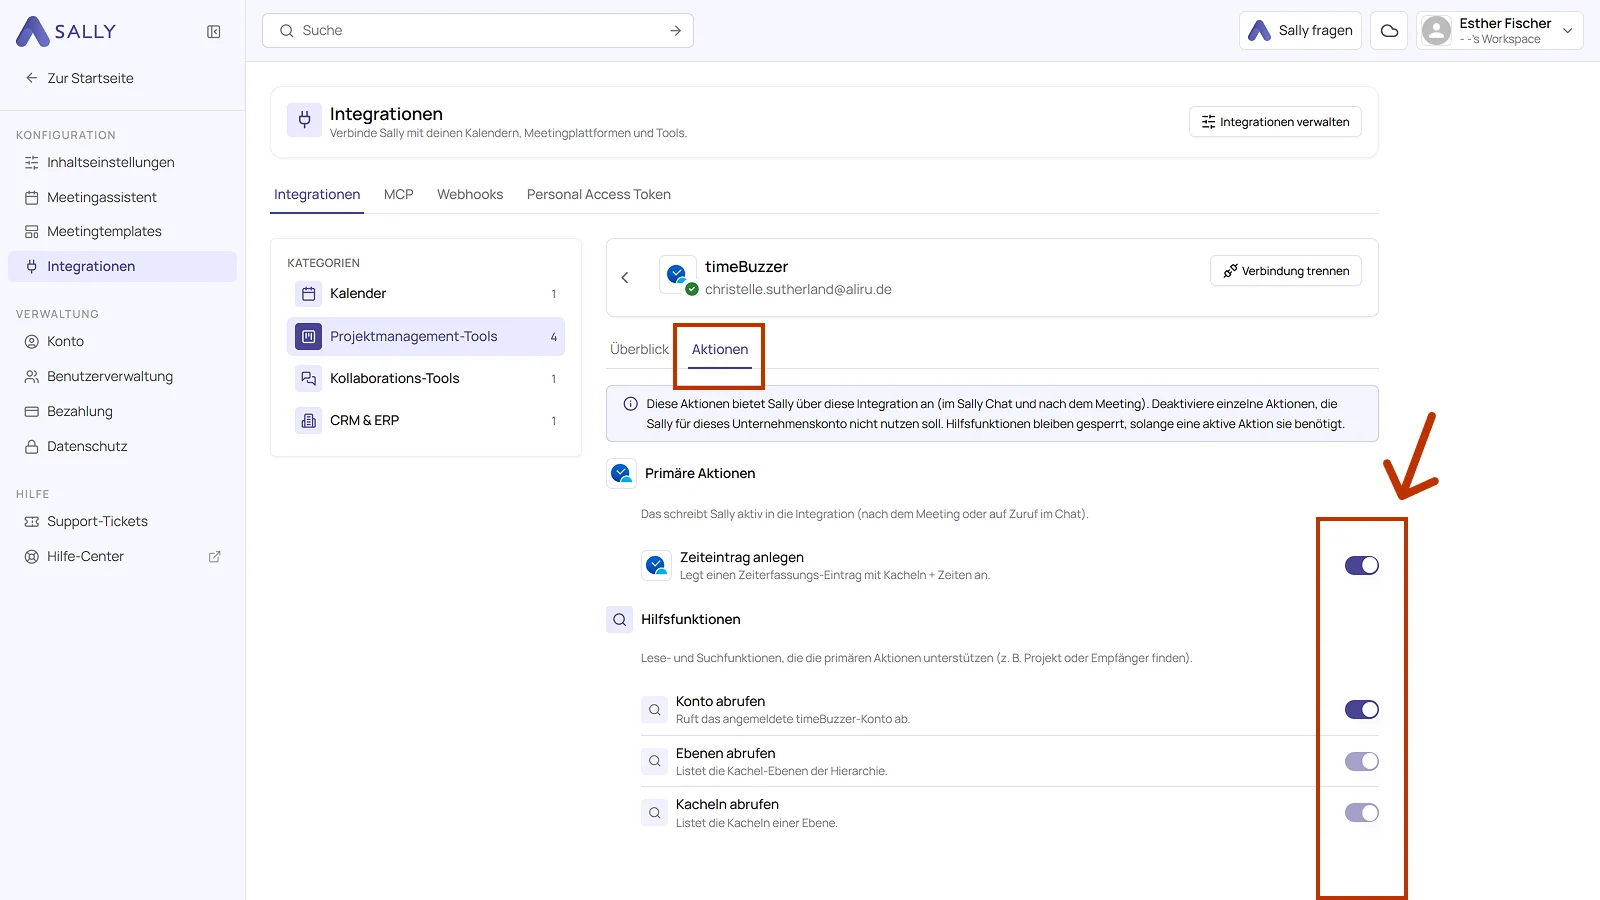The width and height of the screenshot is (1600, 900).
Task: Submit search with the arrow icon
Action: pyautogui.click(x=676, y=31)
